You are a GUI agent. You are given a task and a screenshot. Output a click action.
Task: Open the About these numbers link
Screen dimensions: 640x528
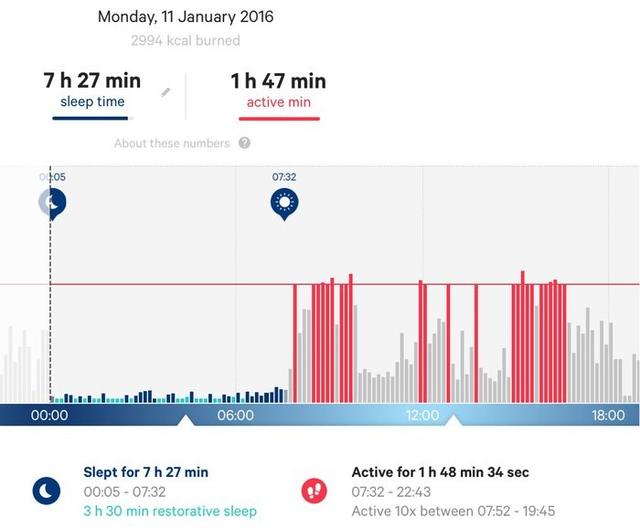172,143
